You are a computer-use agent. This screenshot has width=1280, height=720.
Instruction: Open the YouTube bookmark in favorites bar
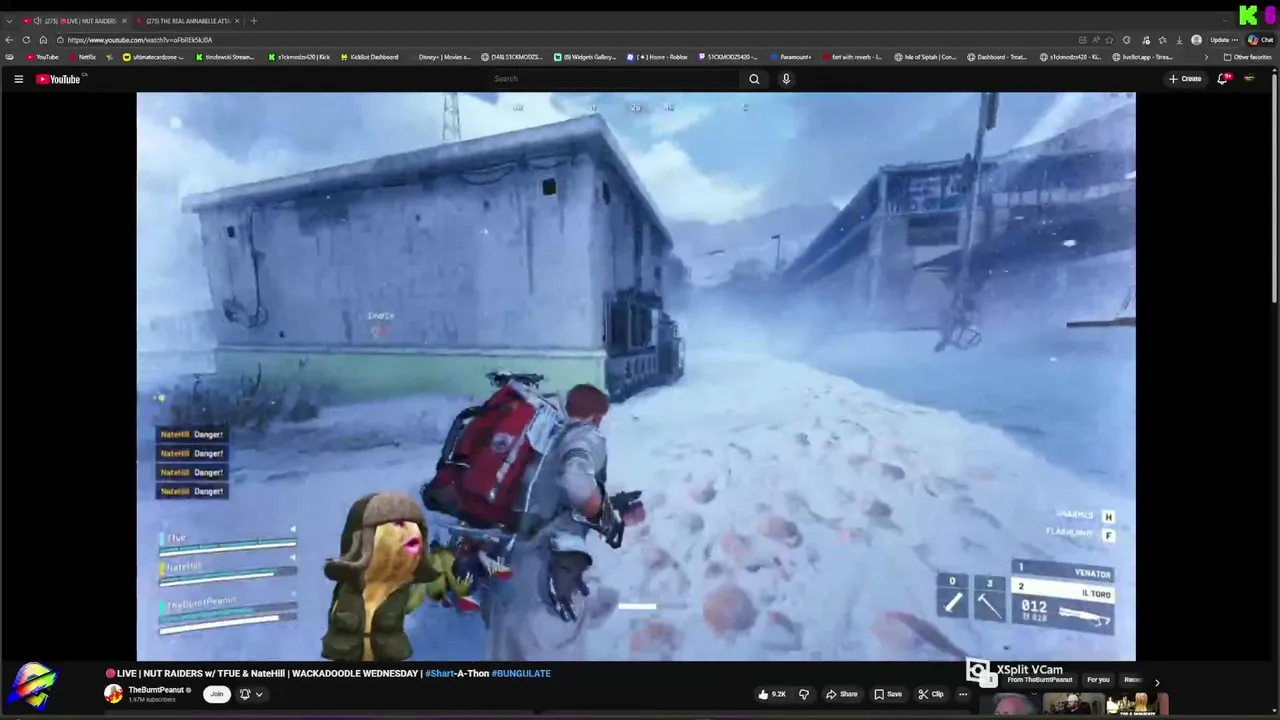(x=42, y=57)
